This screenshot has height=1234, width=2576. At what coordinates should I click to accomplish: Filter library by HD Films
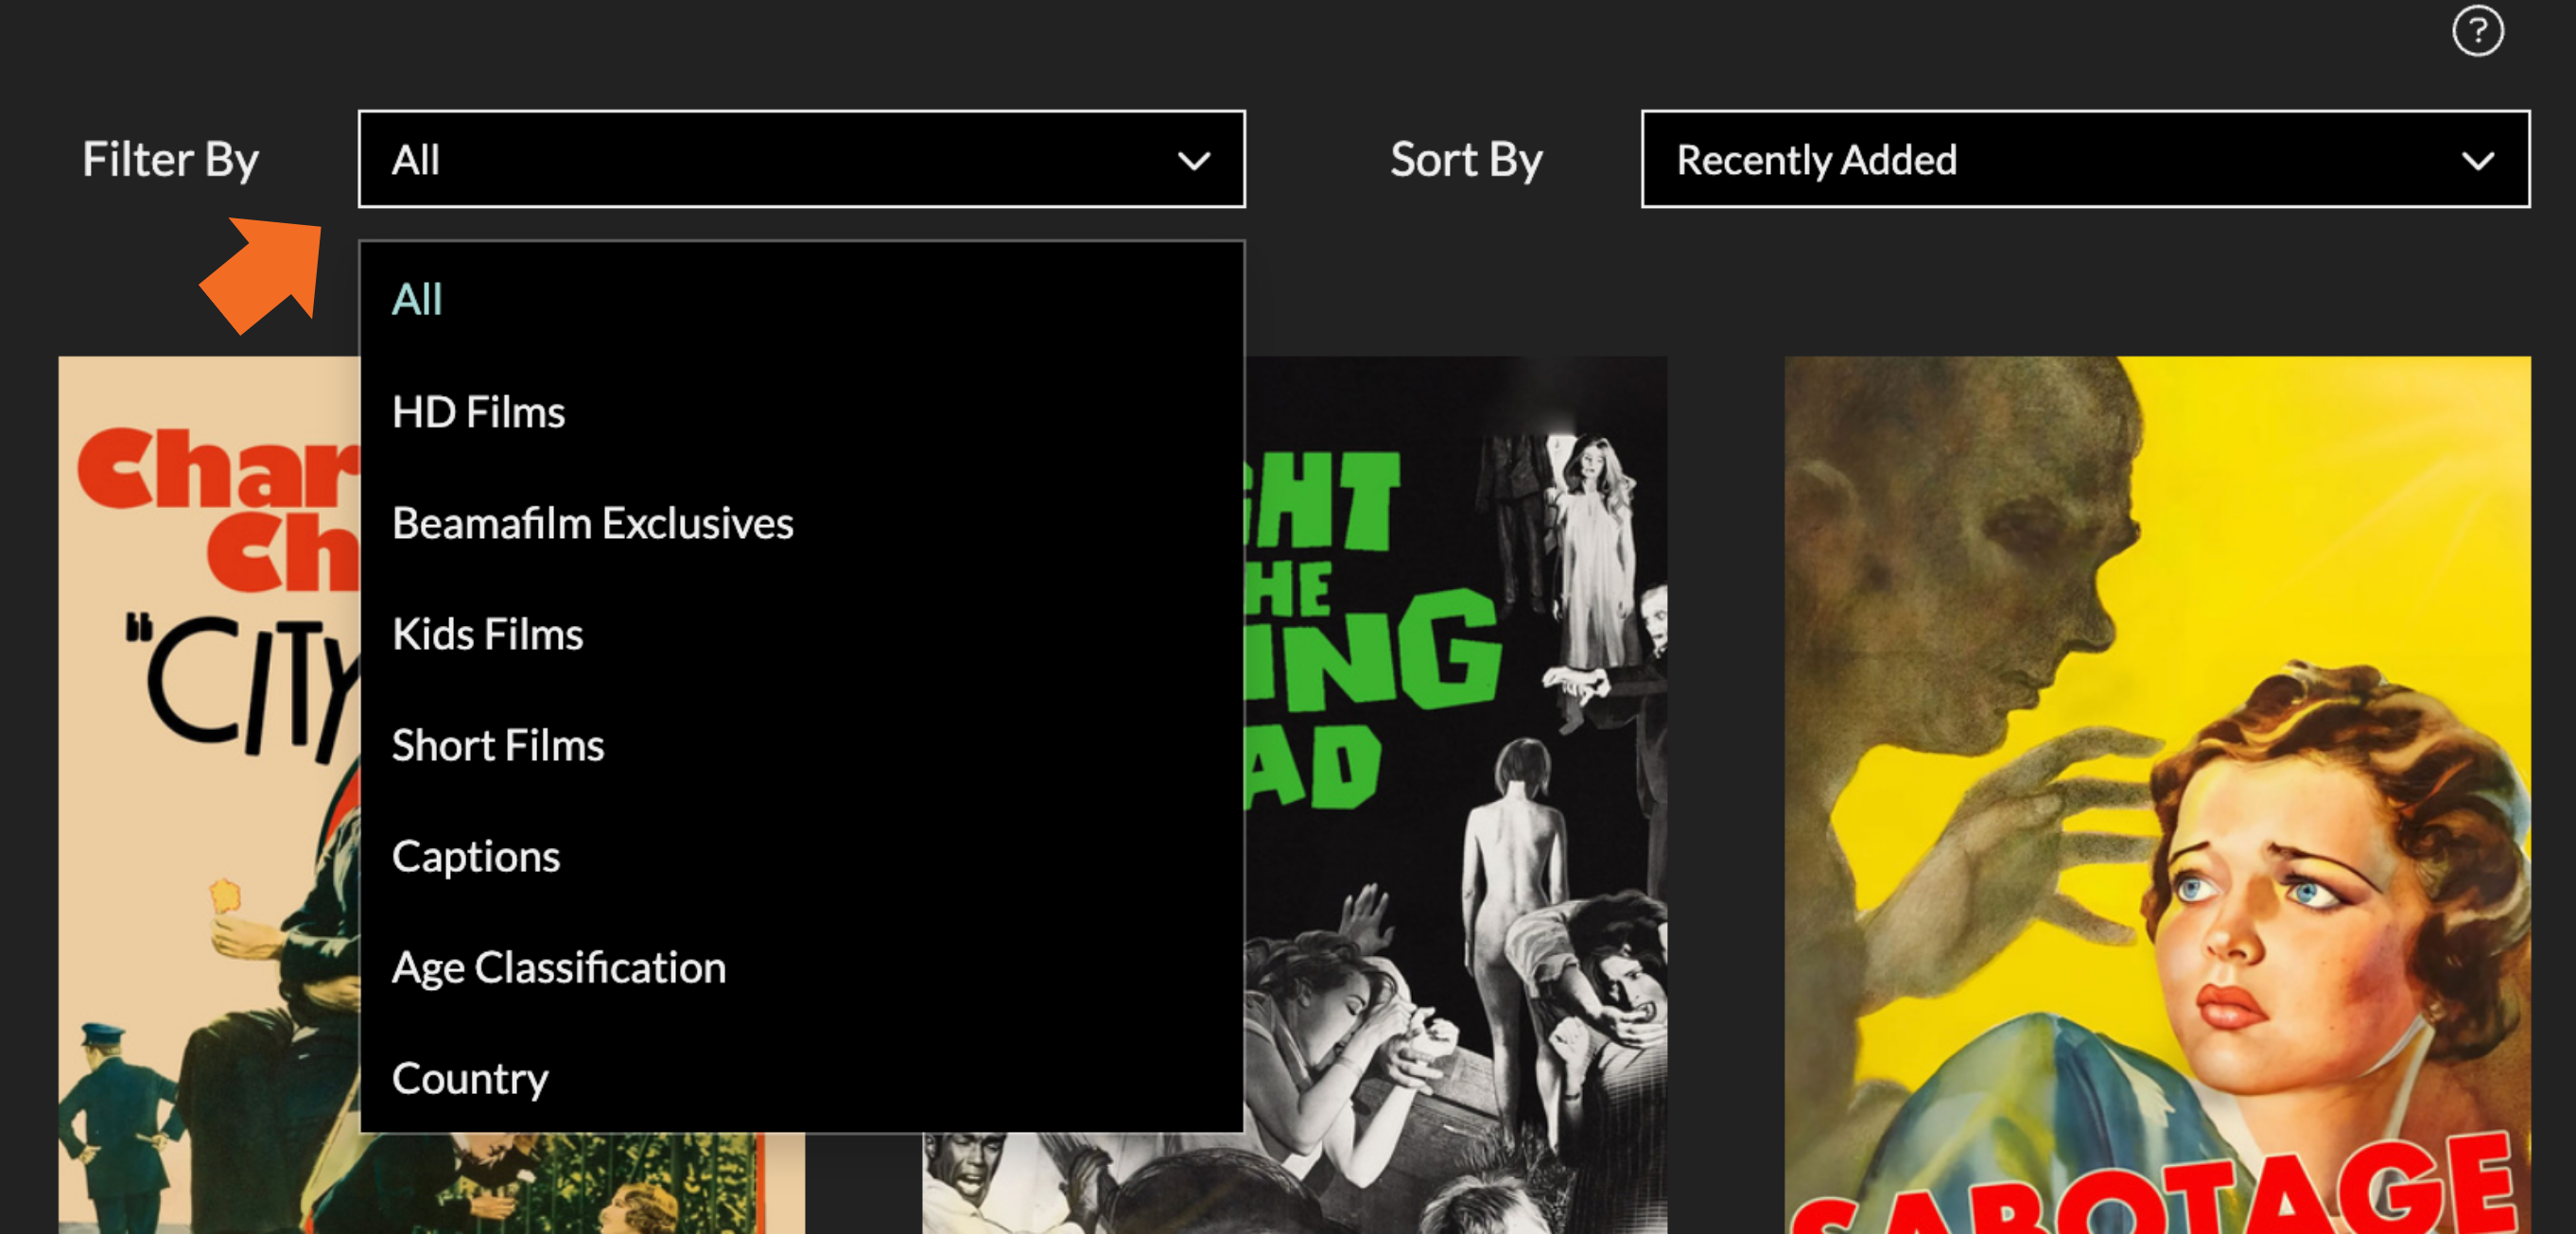479,410
